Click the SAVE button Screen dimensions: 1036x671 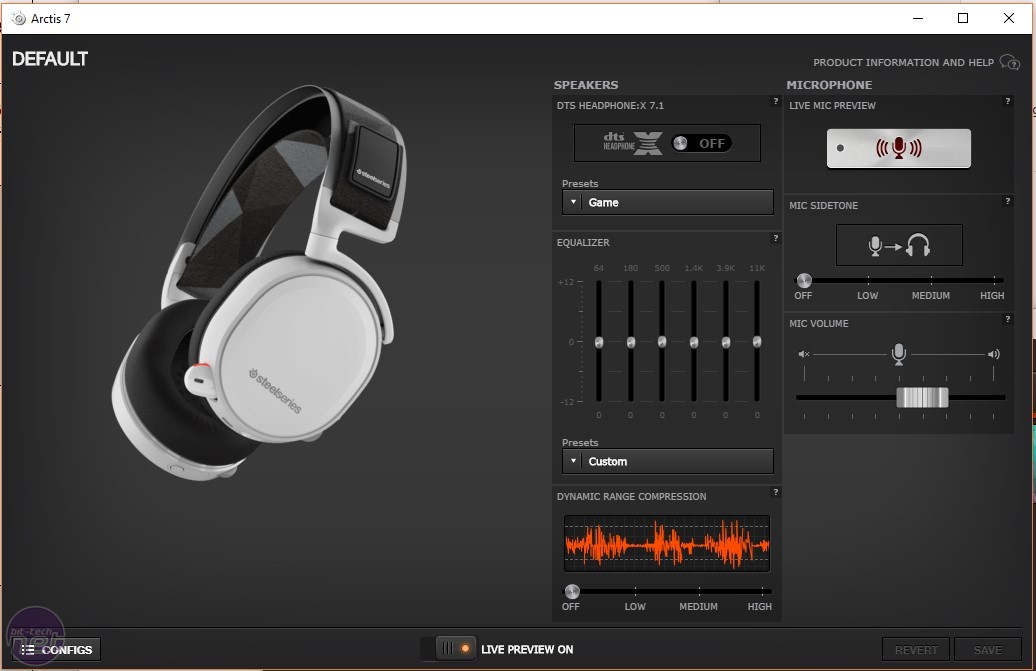pyautogui.click(x=988, y=650)
